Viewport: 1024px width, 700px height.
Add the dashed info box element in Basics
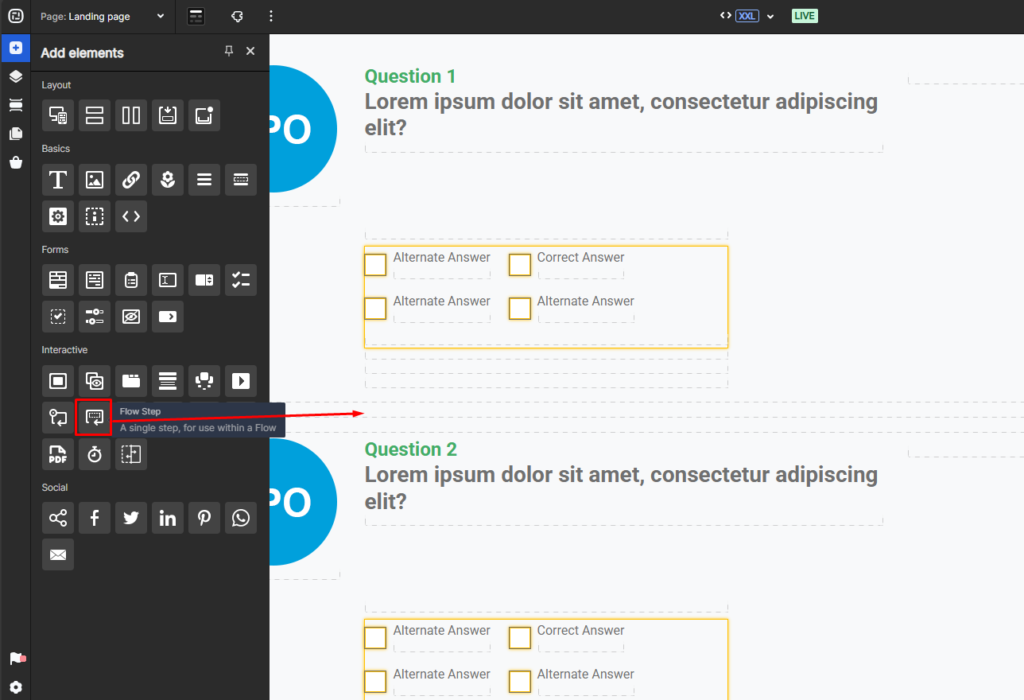coord(95,216)
